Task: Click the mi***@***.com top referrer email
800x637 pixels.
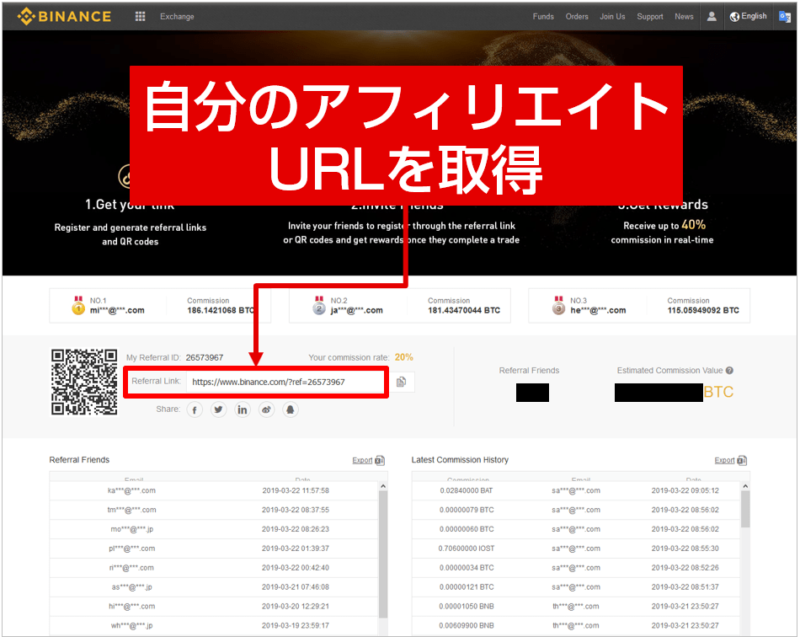Action: pyautogui.click(x=117, y=310)
